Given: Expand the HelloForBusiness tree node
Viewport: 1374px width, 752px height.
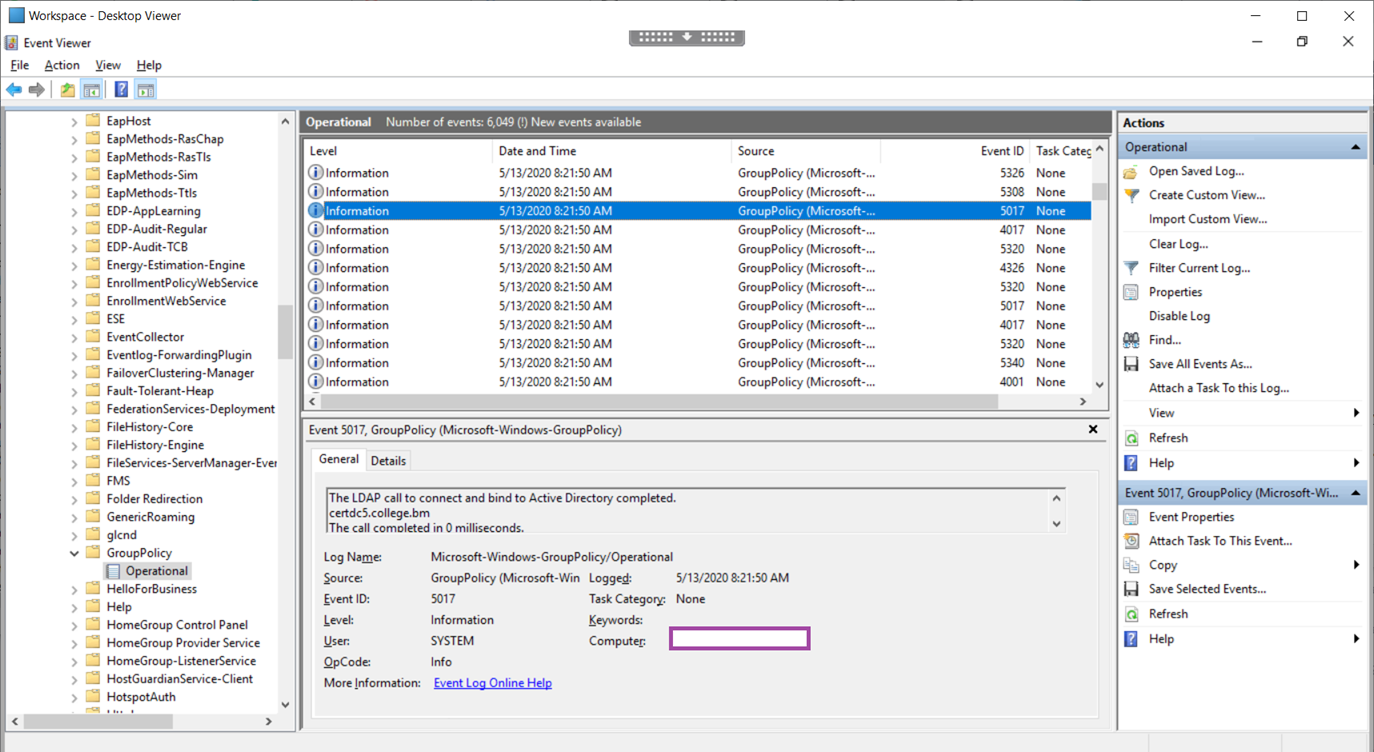Looking at the screenshot, I should (x=74, y=589).
